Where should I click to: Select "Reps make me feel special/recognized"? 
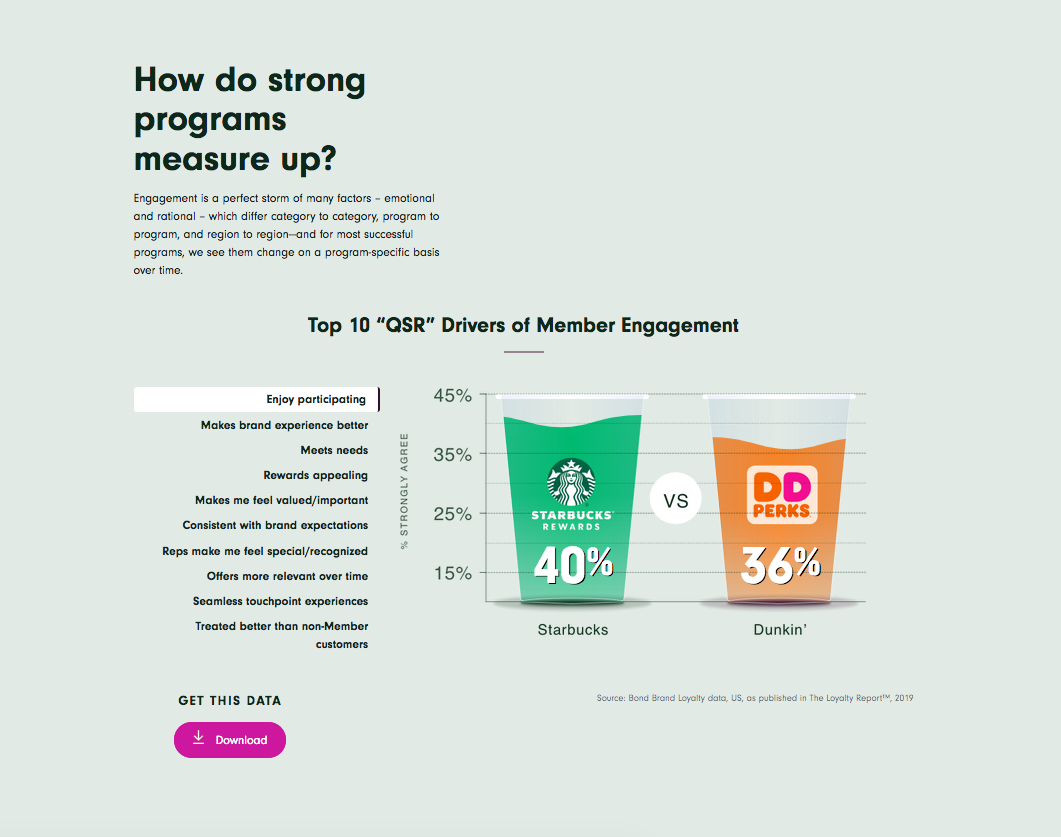click(265, 551)
